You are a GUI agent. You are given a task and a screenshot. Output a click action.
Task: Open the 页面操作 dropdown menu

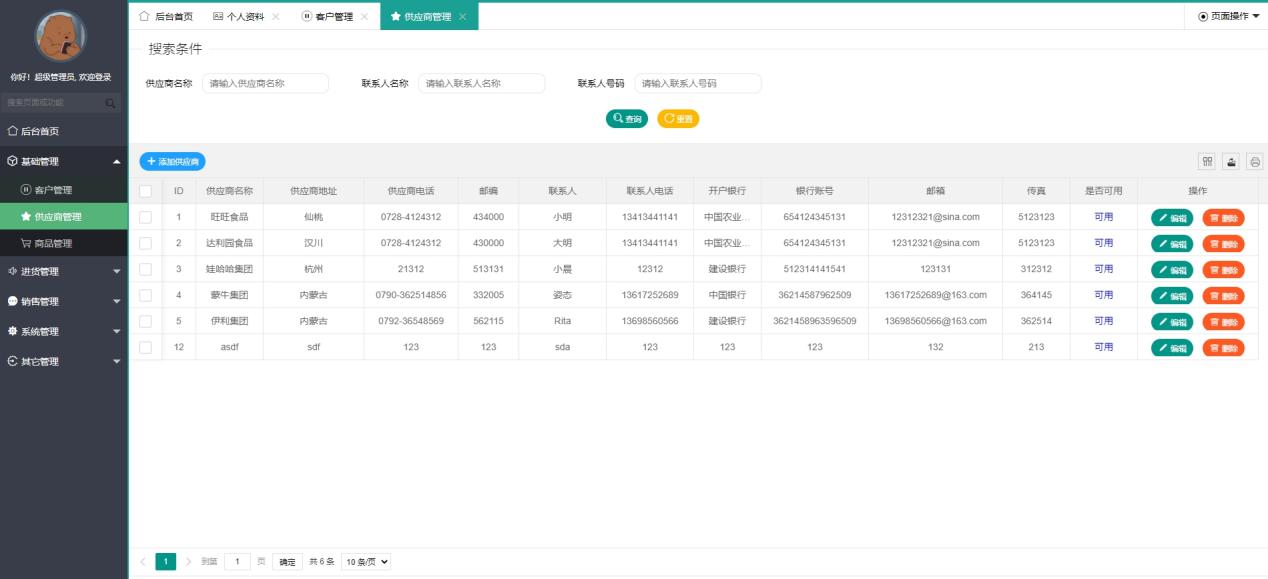tap(1228, 16)
